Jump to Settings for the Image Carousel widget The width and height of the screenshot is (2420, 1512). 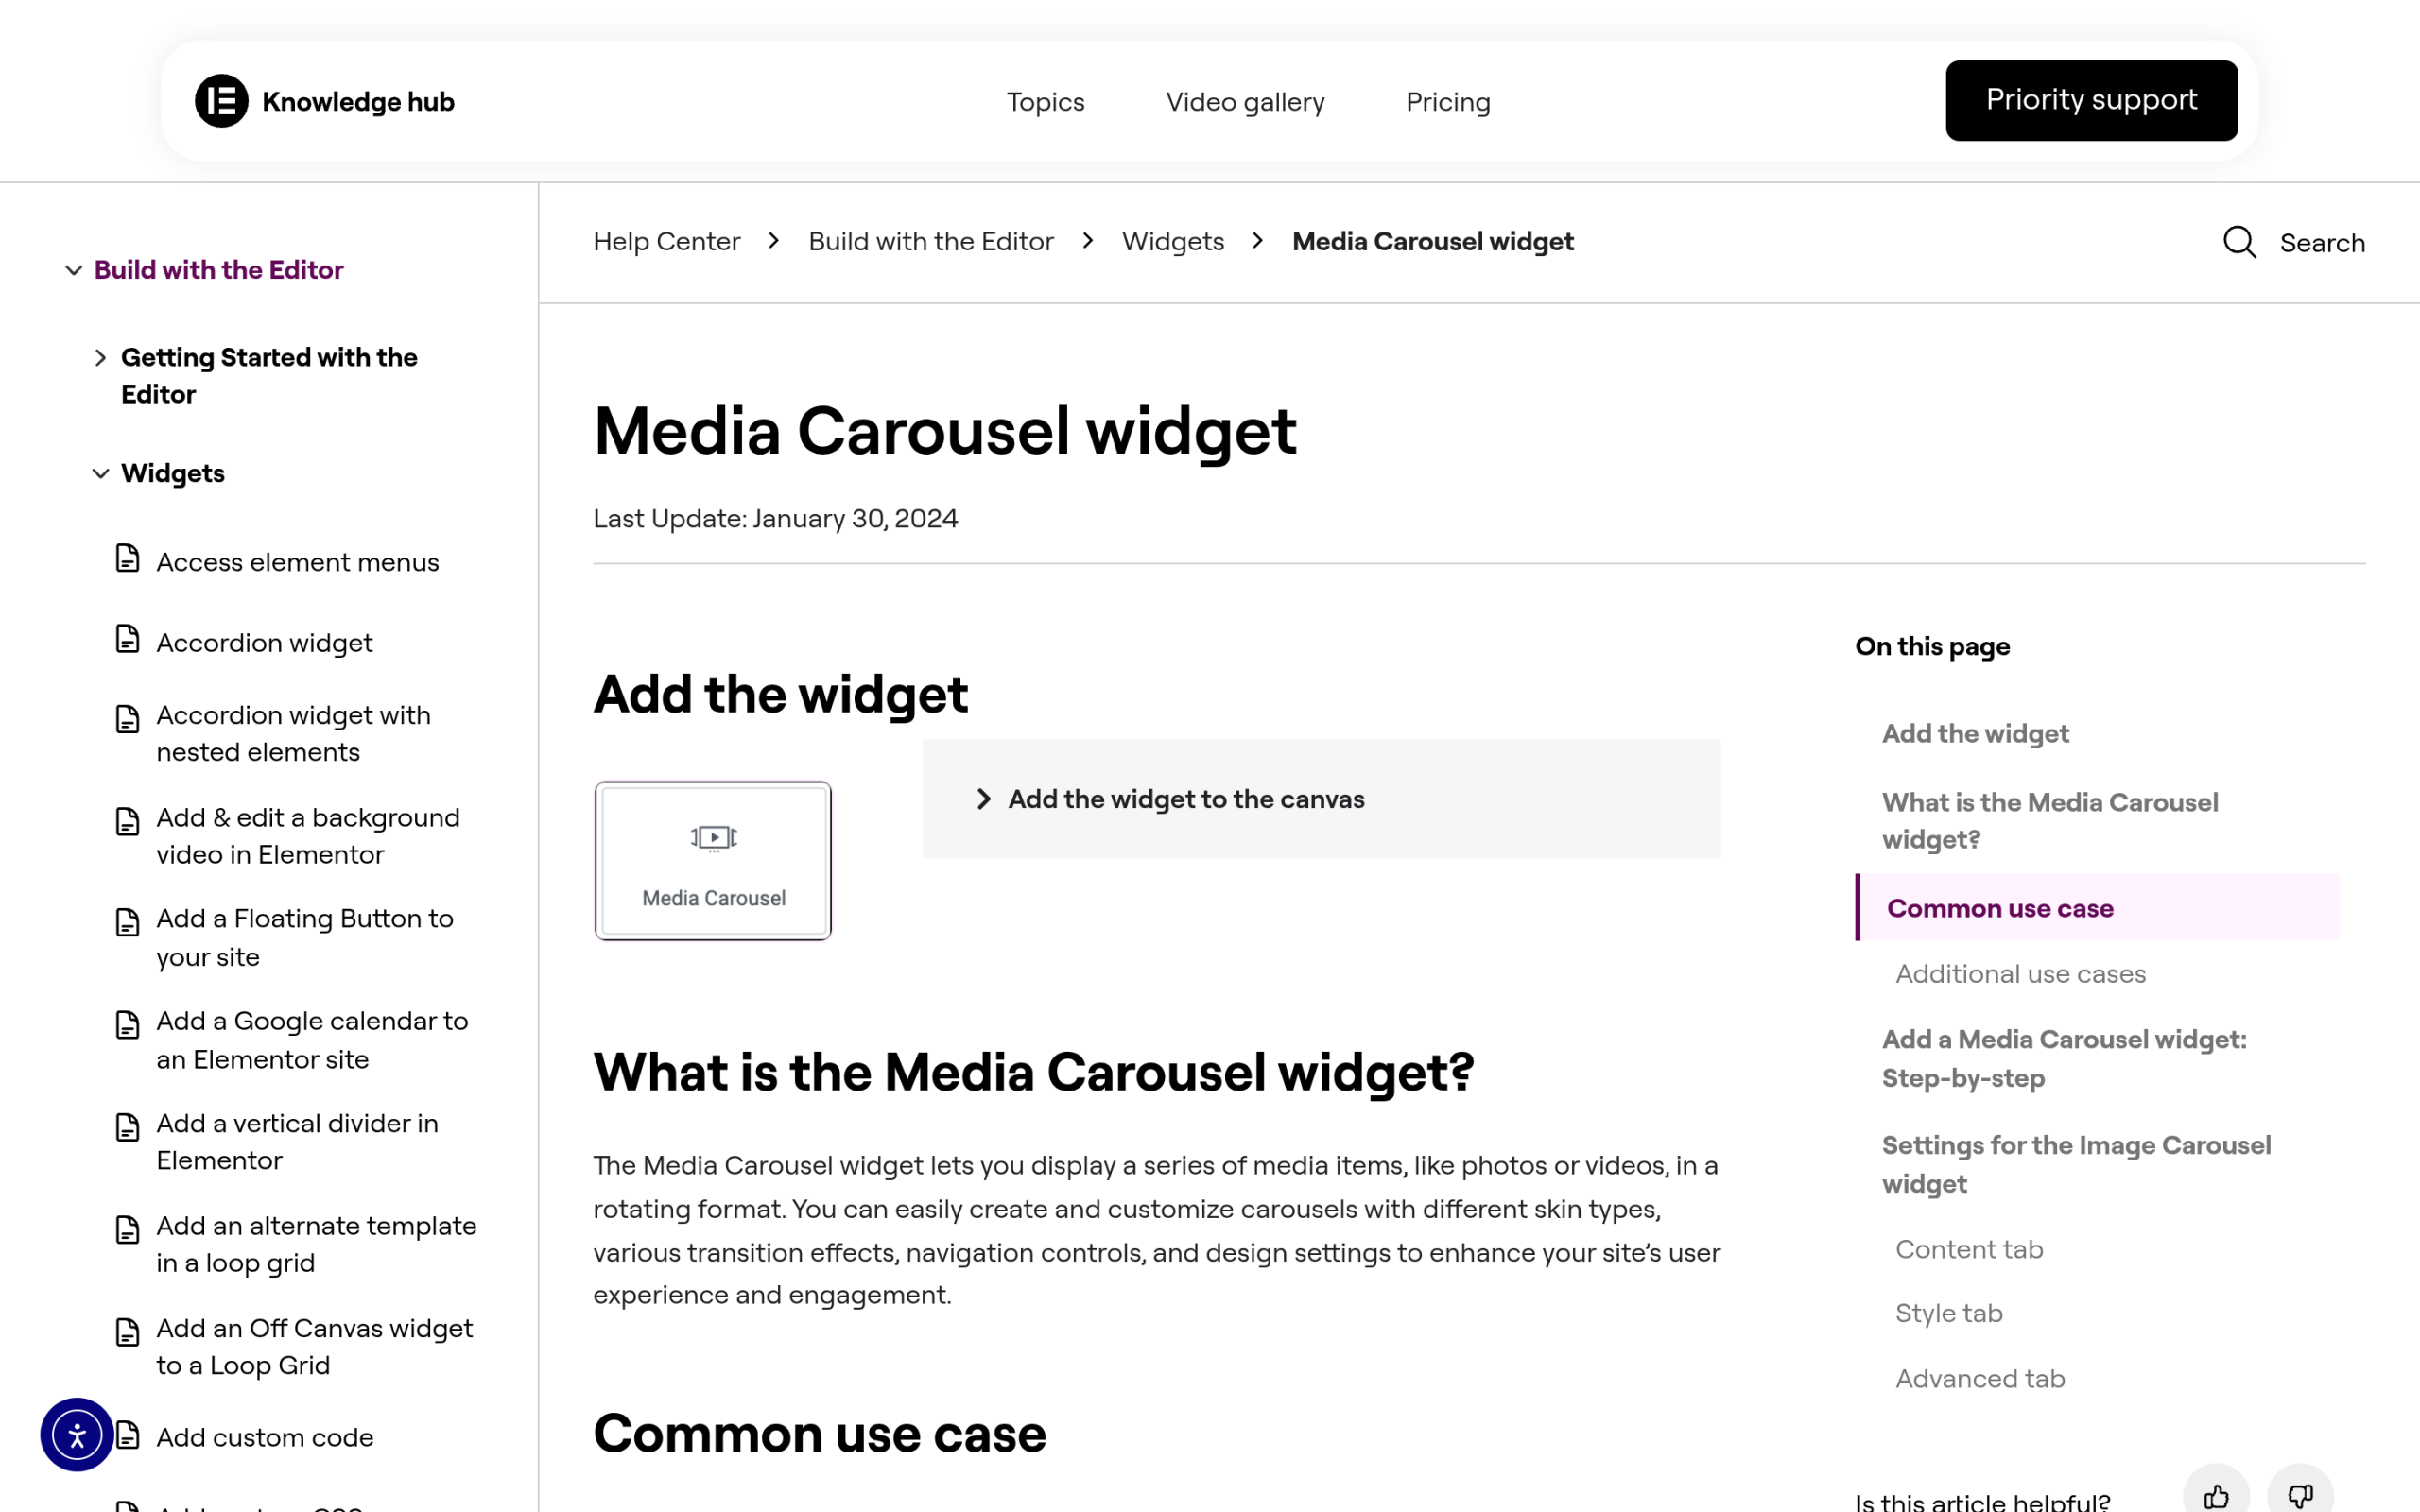point(2076,1165)
